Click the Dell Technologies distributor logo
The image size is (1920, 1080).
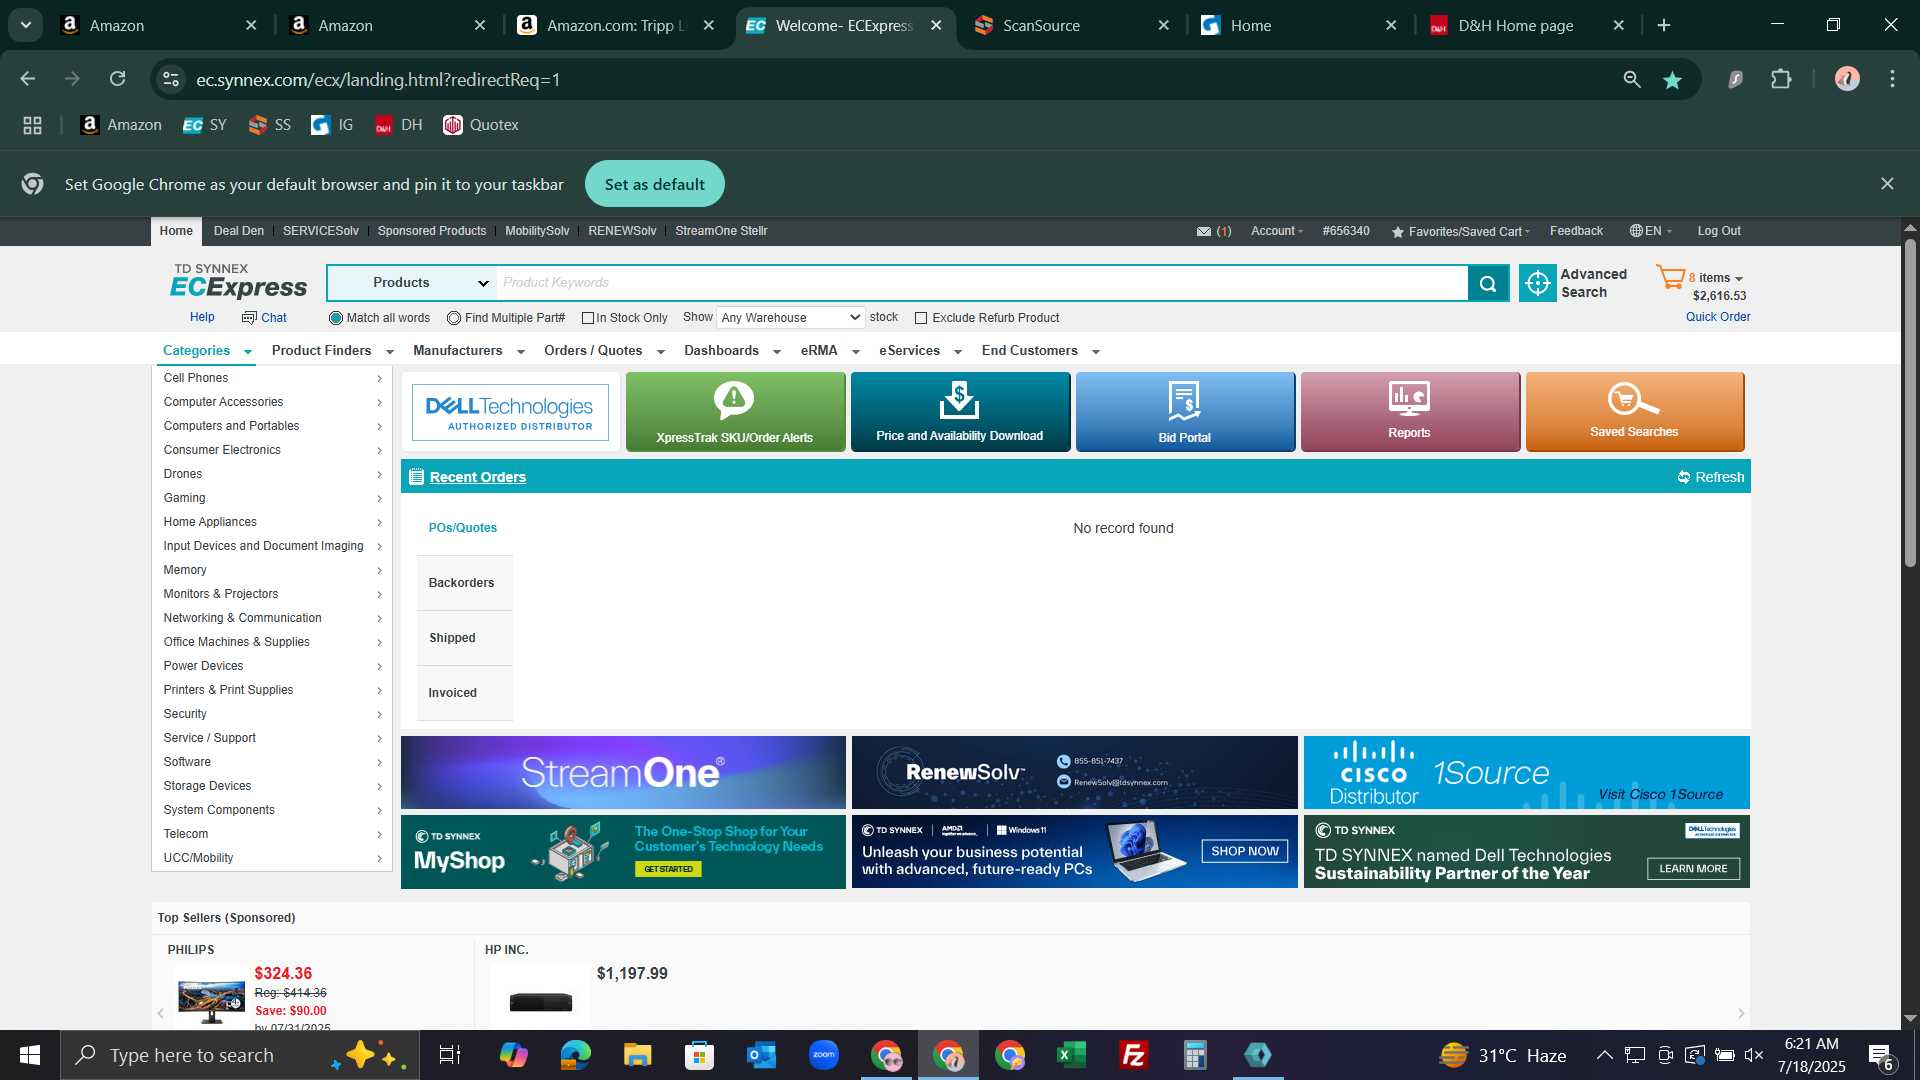click(x=510, y=412)
